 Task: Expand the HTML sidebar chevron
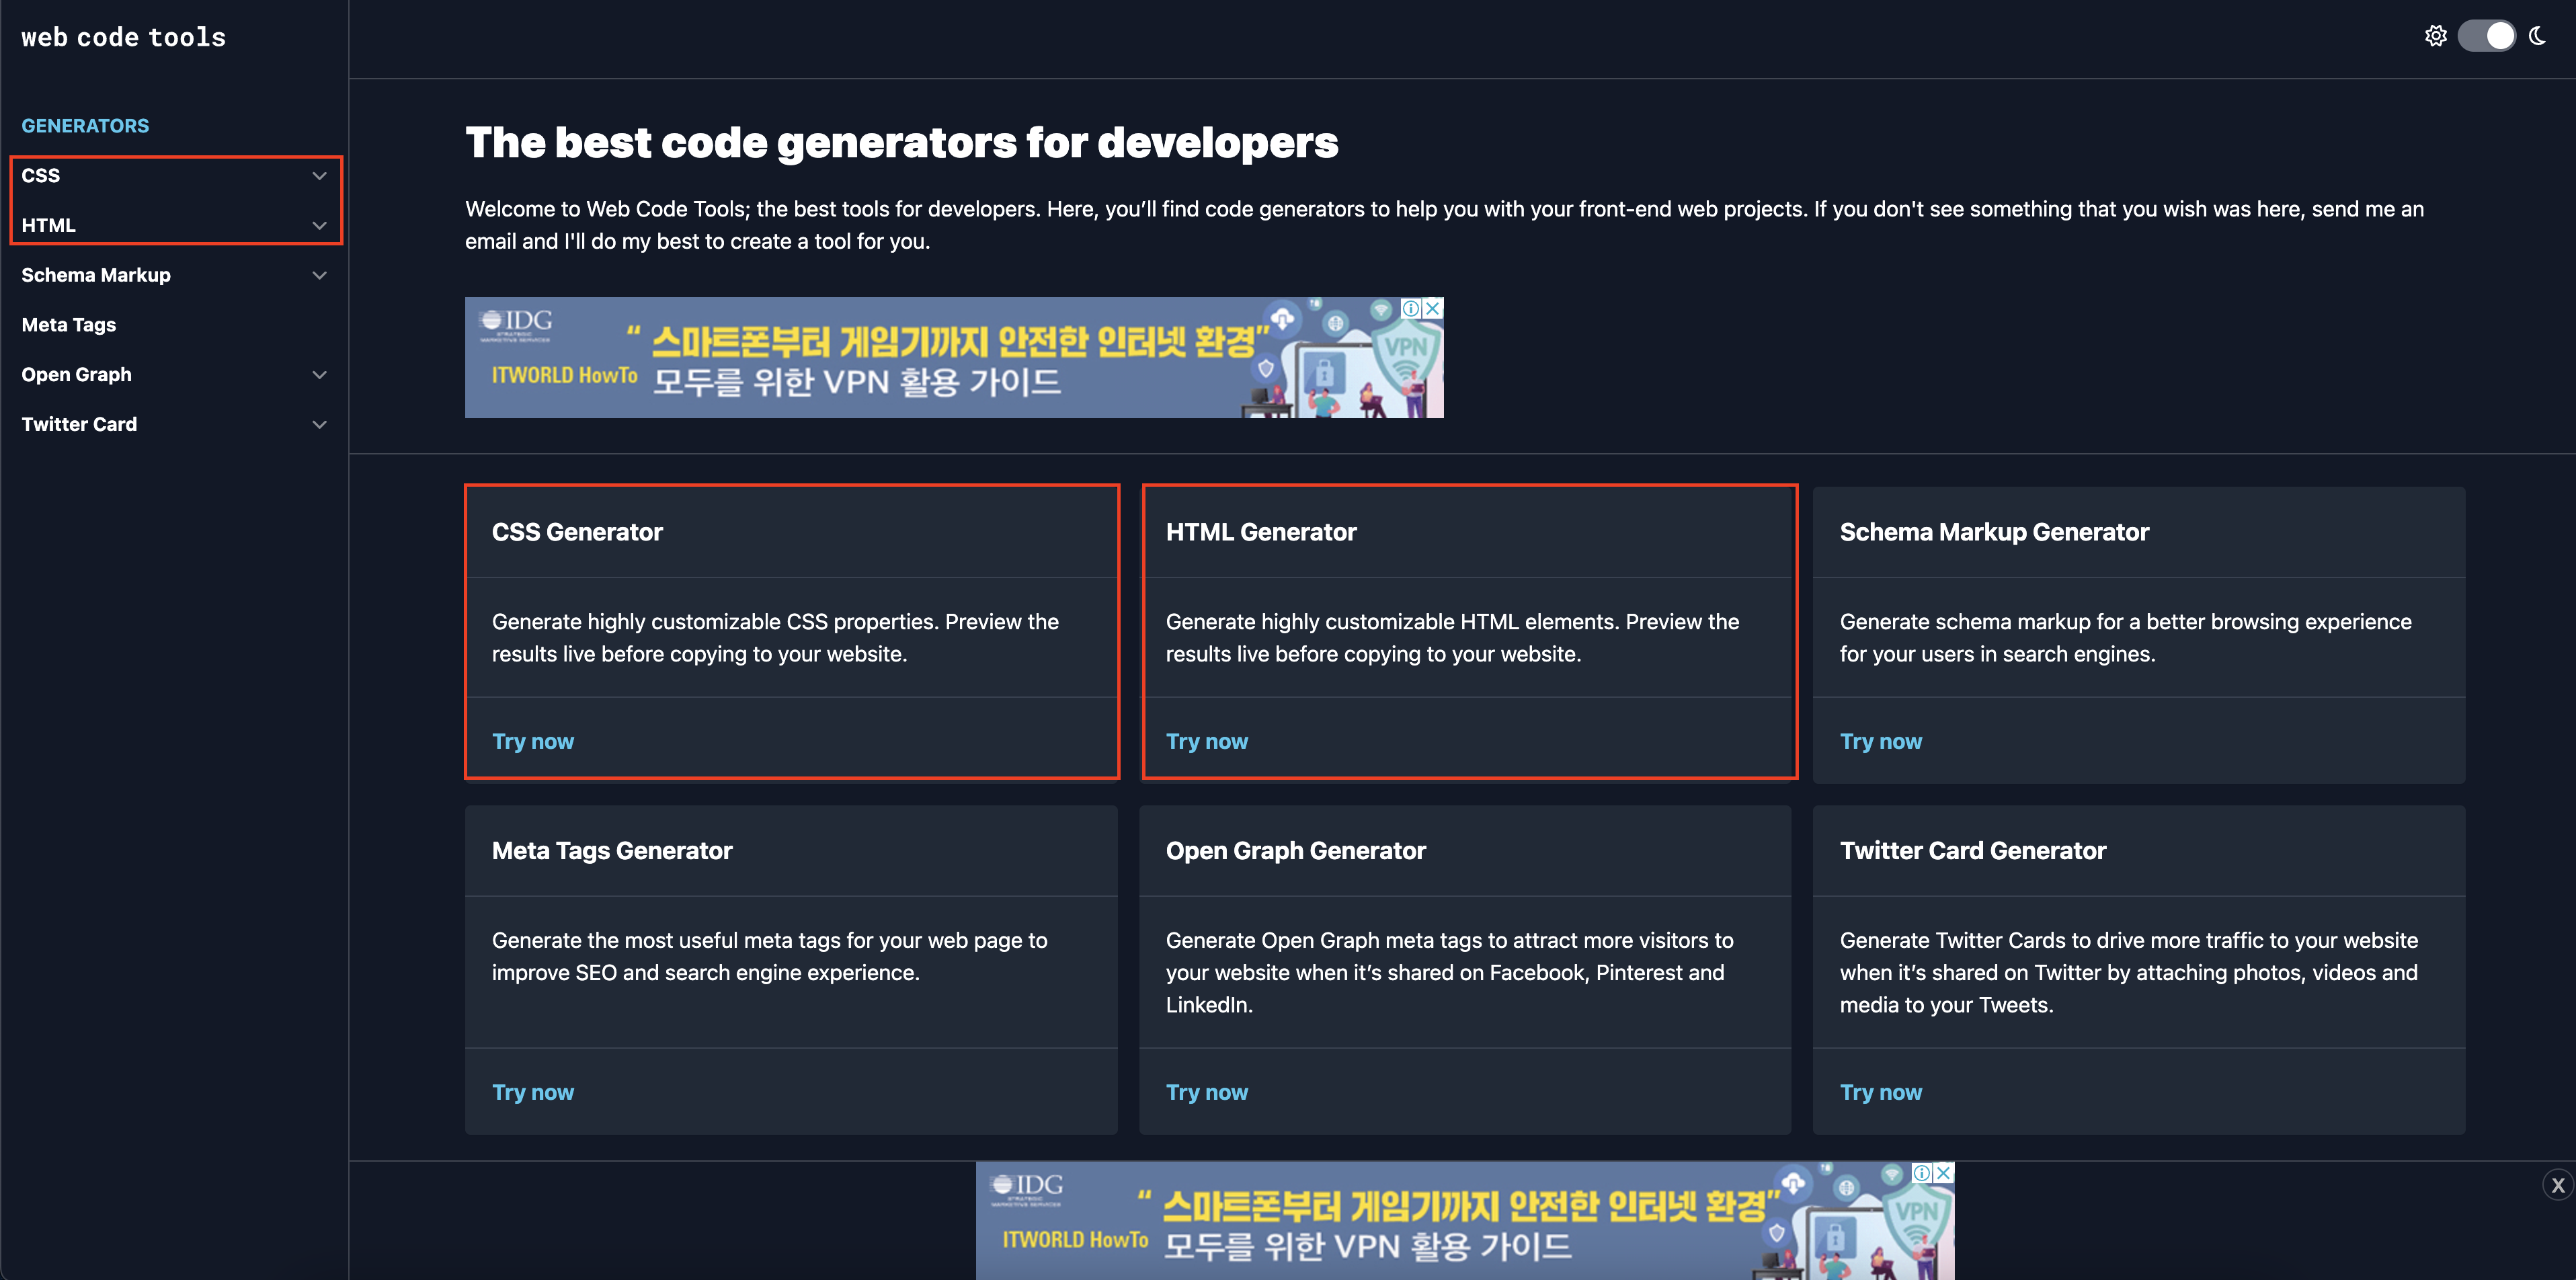tap(319, 226)
